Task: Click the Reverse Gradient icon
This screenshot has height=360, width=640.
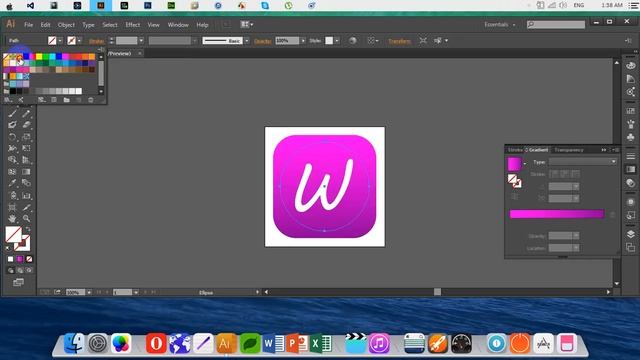Action: tap(515, 197)
